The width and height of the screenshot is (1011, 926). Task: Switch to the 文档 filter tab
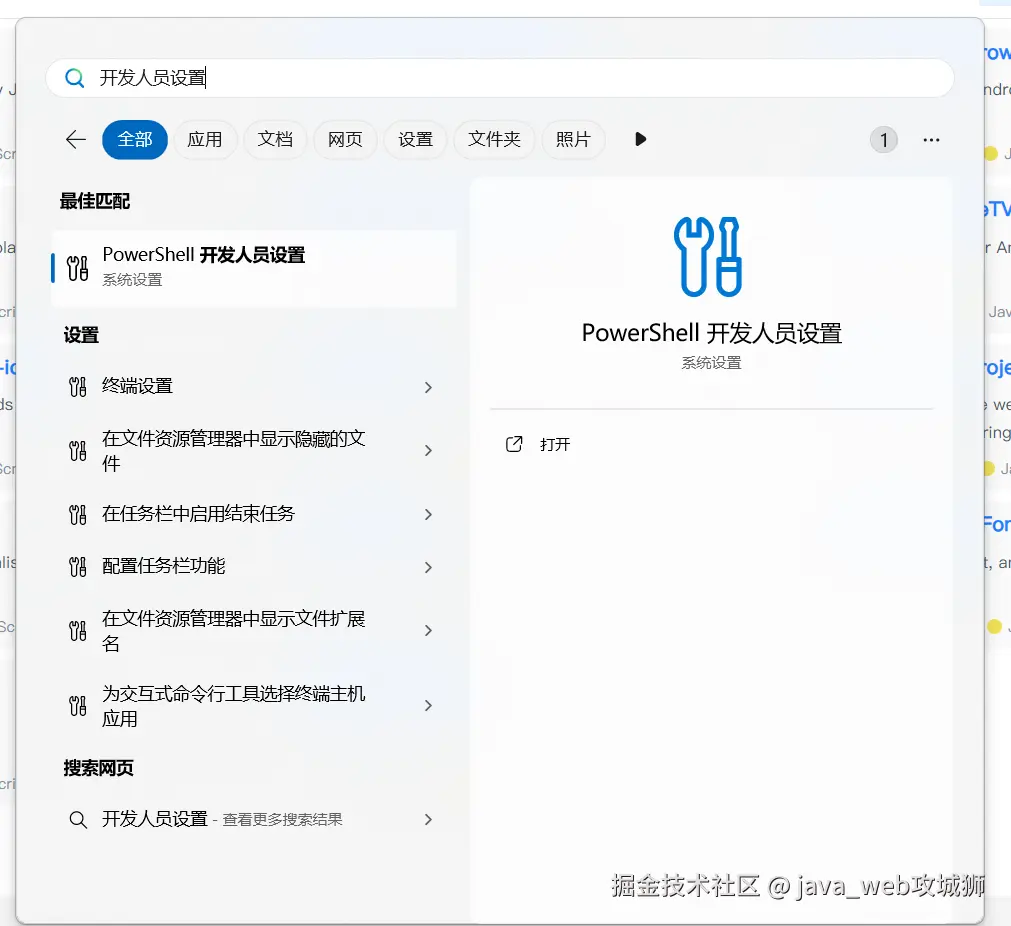click(275, 139)
